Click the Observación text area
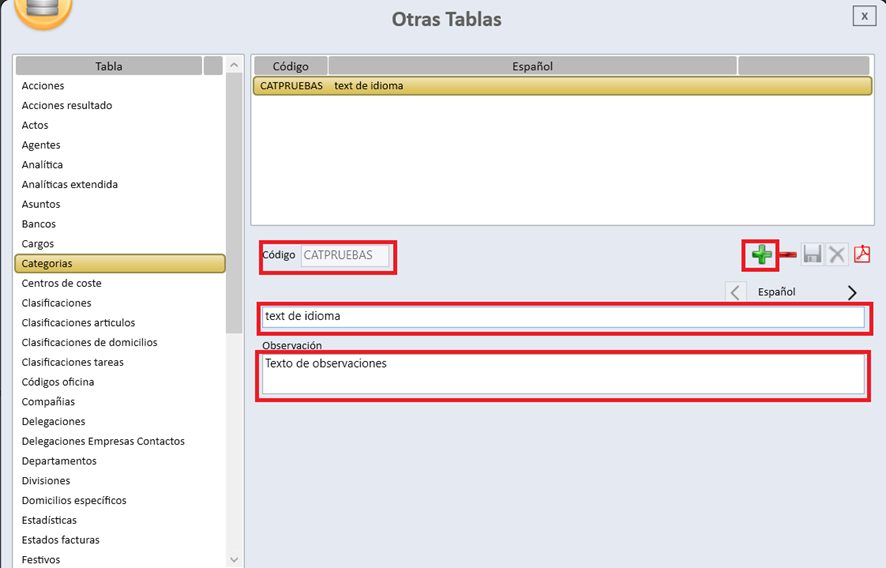The image size is (886, 568). (563, 374)
